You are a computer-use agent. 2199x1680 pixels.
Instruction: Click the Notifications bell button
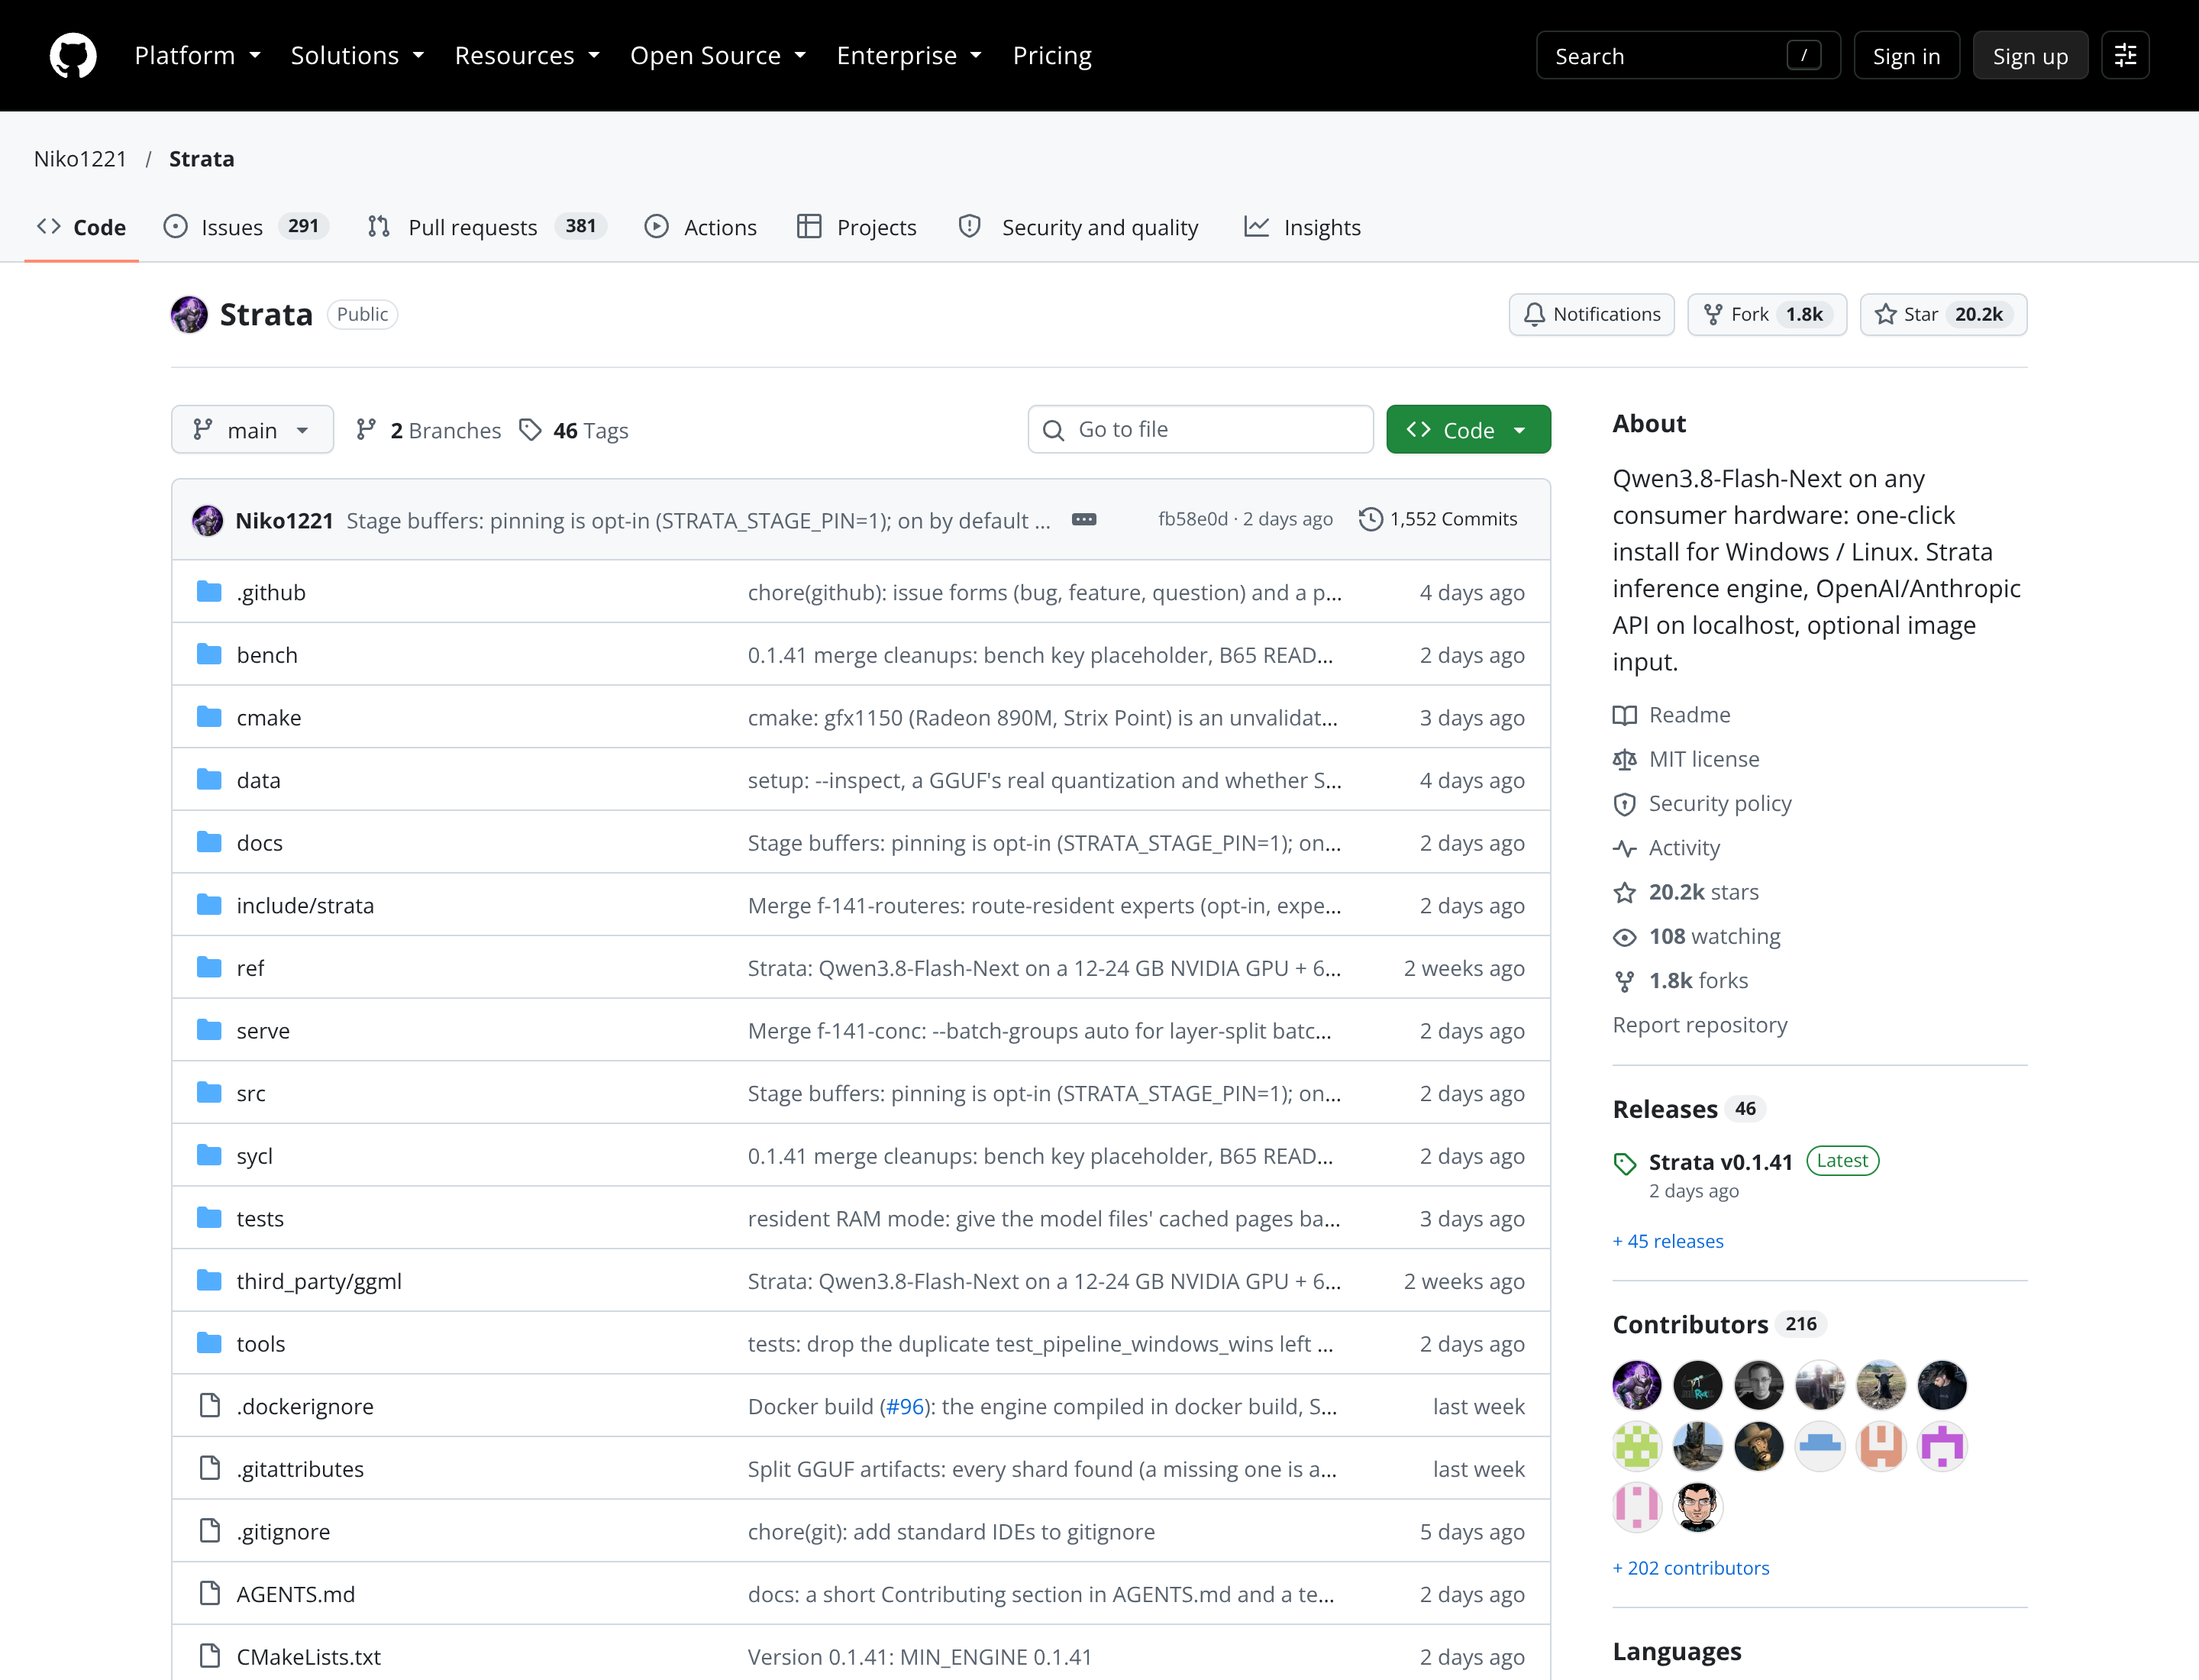click(x=1591, y=314)
